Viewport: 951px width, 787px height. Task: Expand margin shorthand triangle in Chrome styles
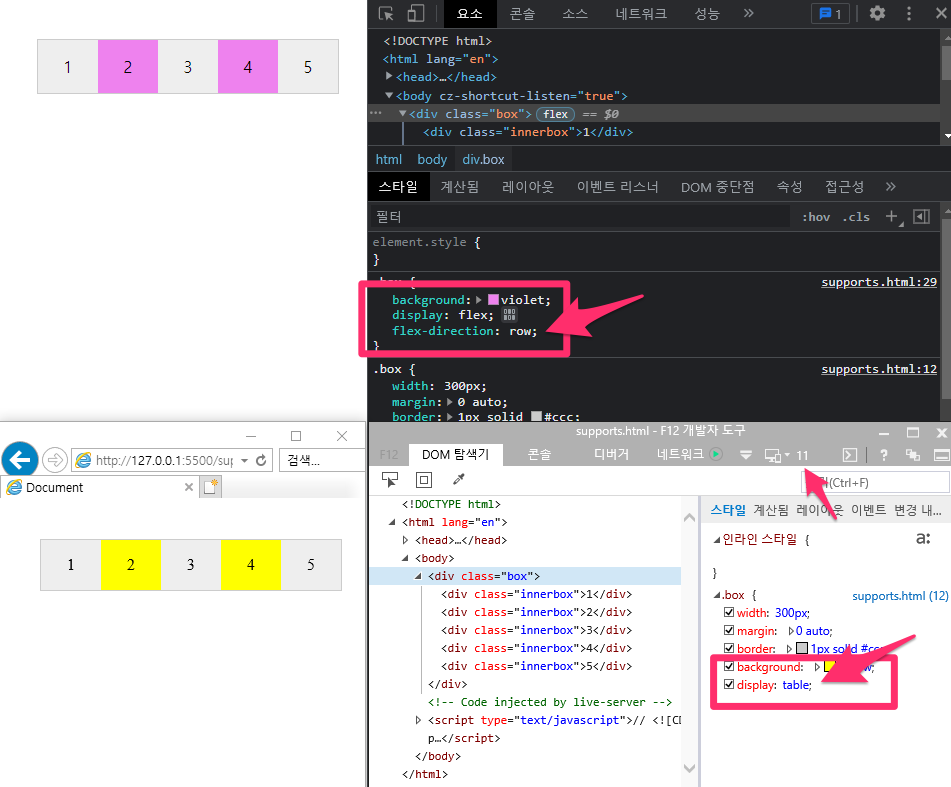449,401
